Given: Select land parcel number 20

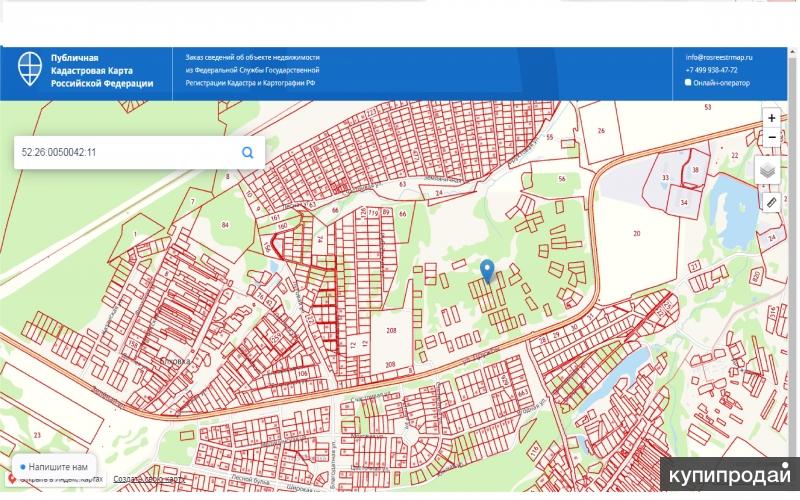Looking at the screenshot, I should 635,232.
